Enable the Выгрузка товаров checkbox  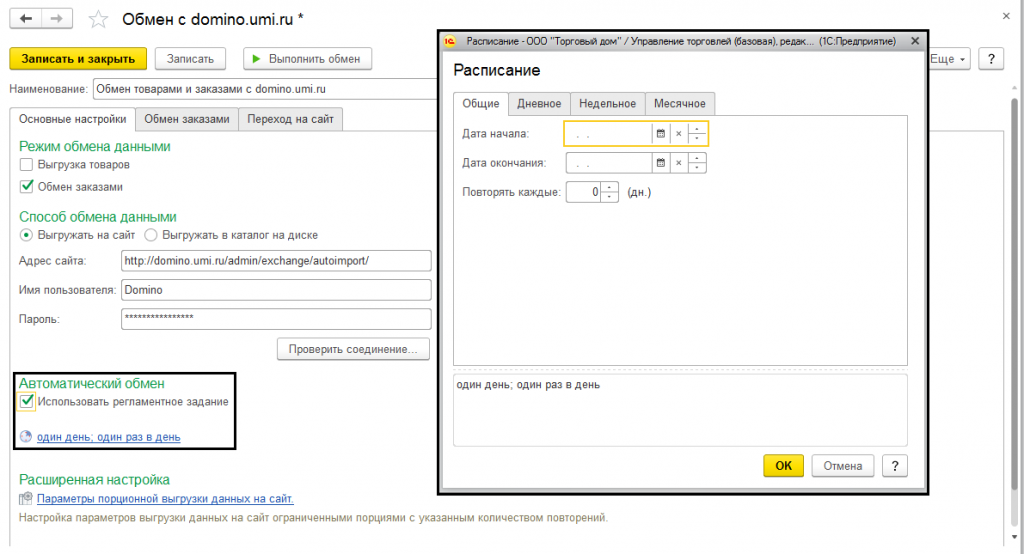point(26,165)
